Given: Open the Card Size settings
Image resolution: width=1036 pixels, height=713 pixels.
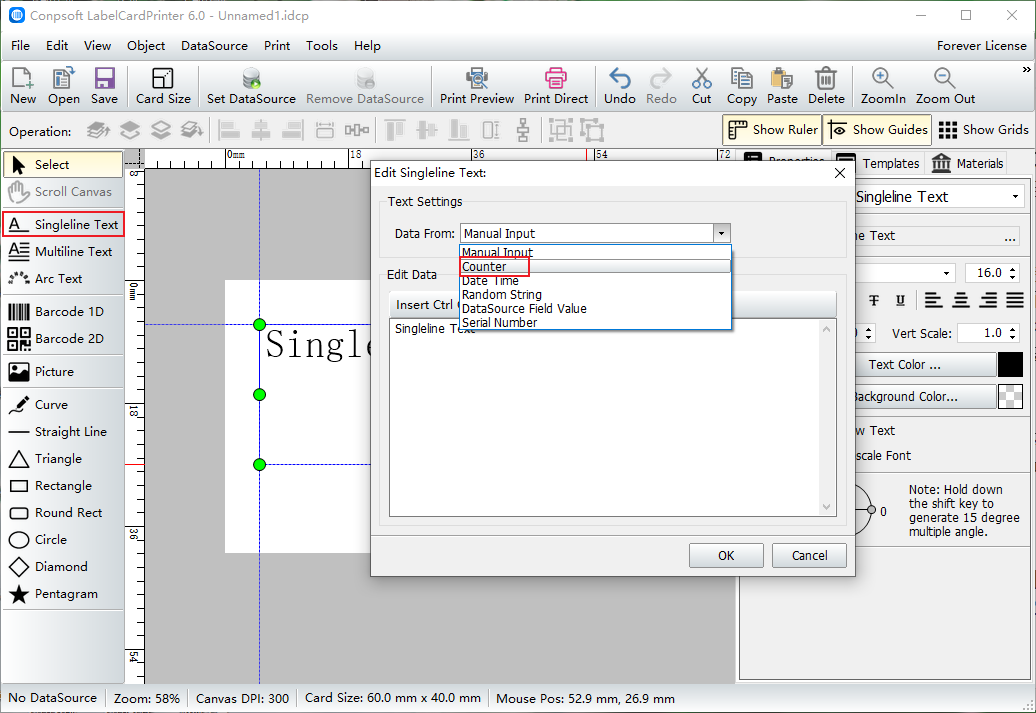Looking at the screenshot, I should pyautogui.click(x=163, y=86).
